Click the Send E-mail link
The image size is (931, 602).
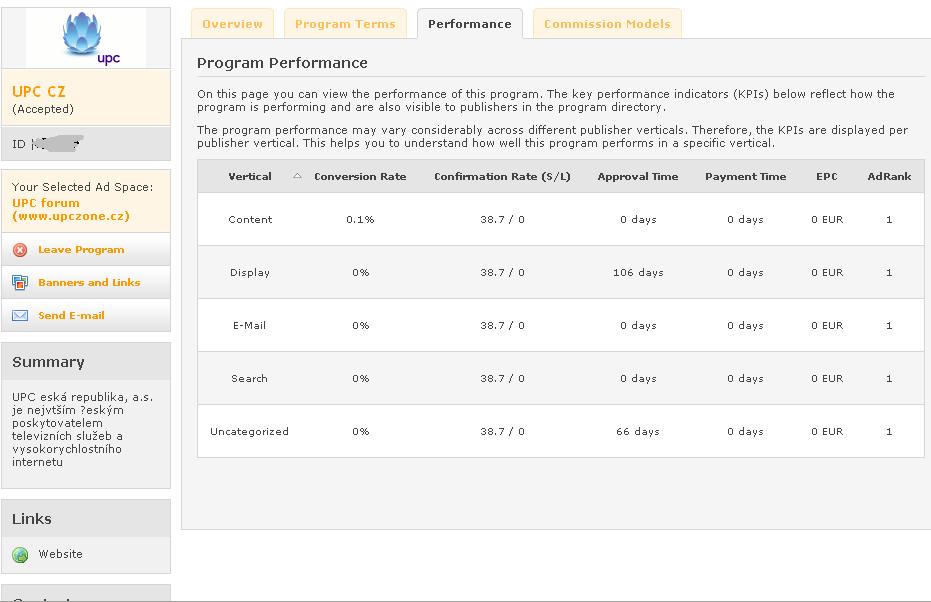coord(71,315)
